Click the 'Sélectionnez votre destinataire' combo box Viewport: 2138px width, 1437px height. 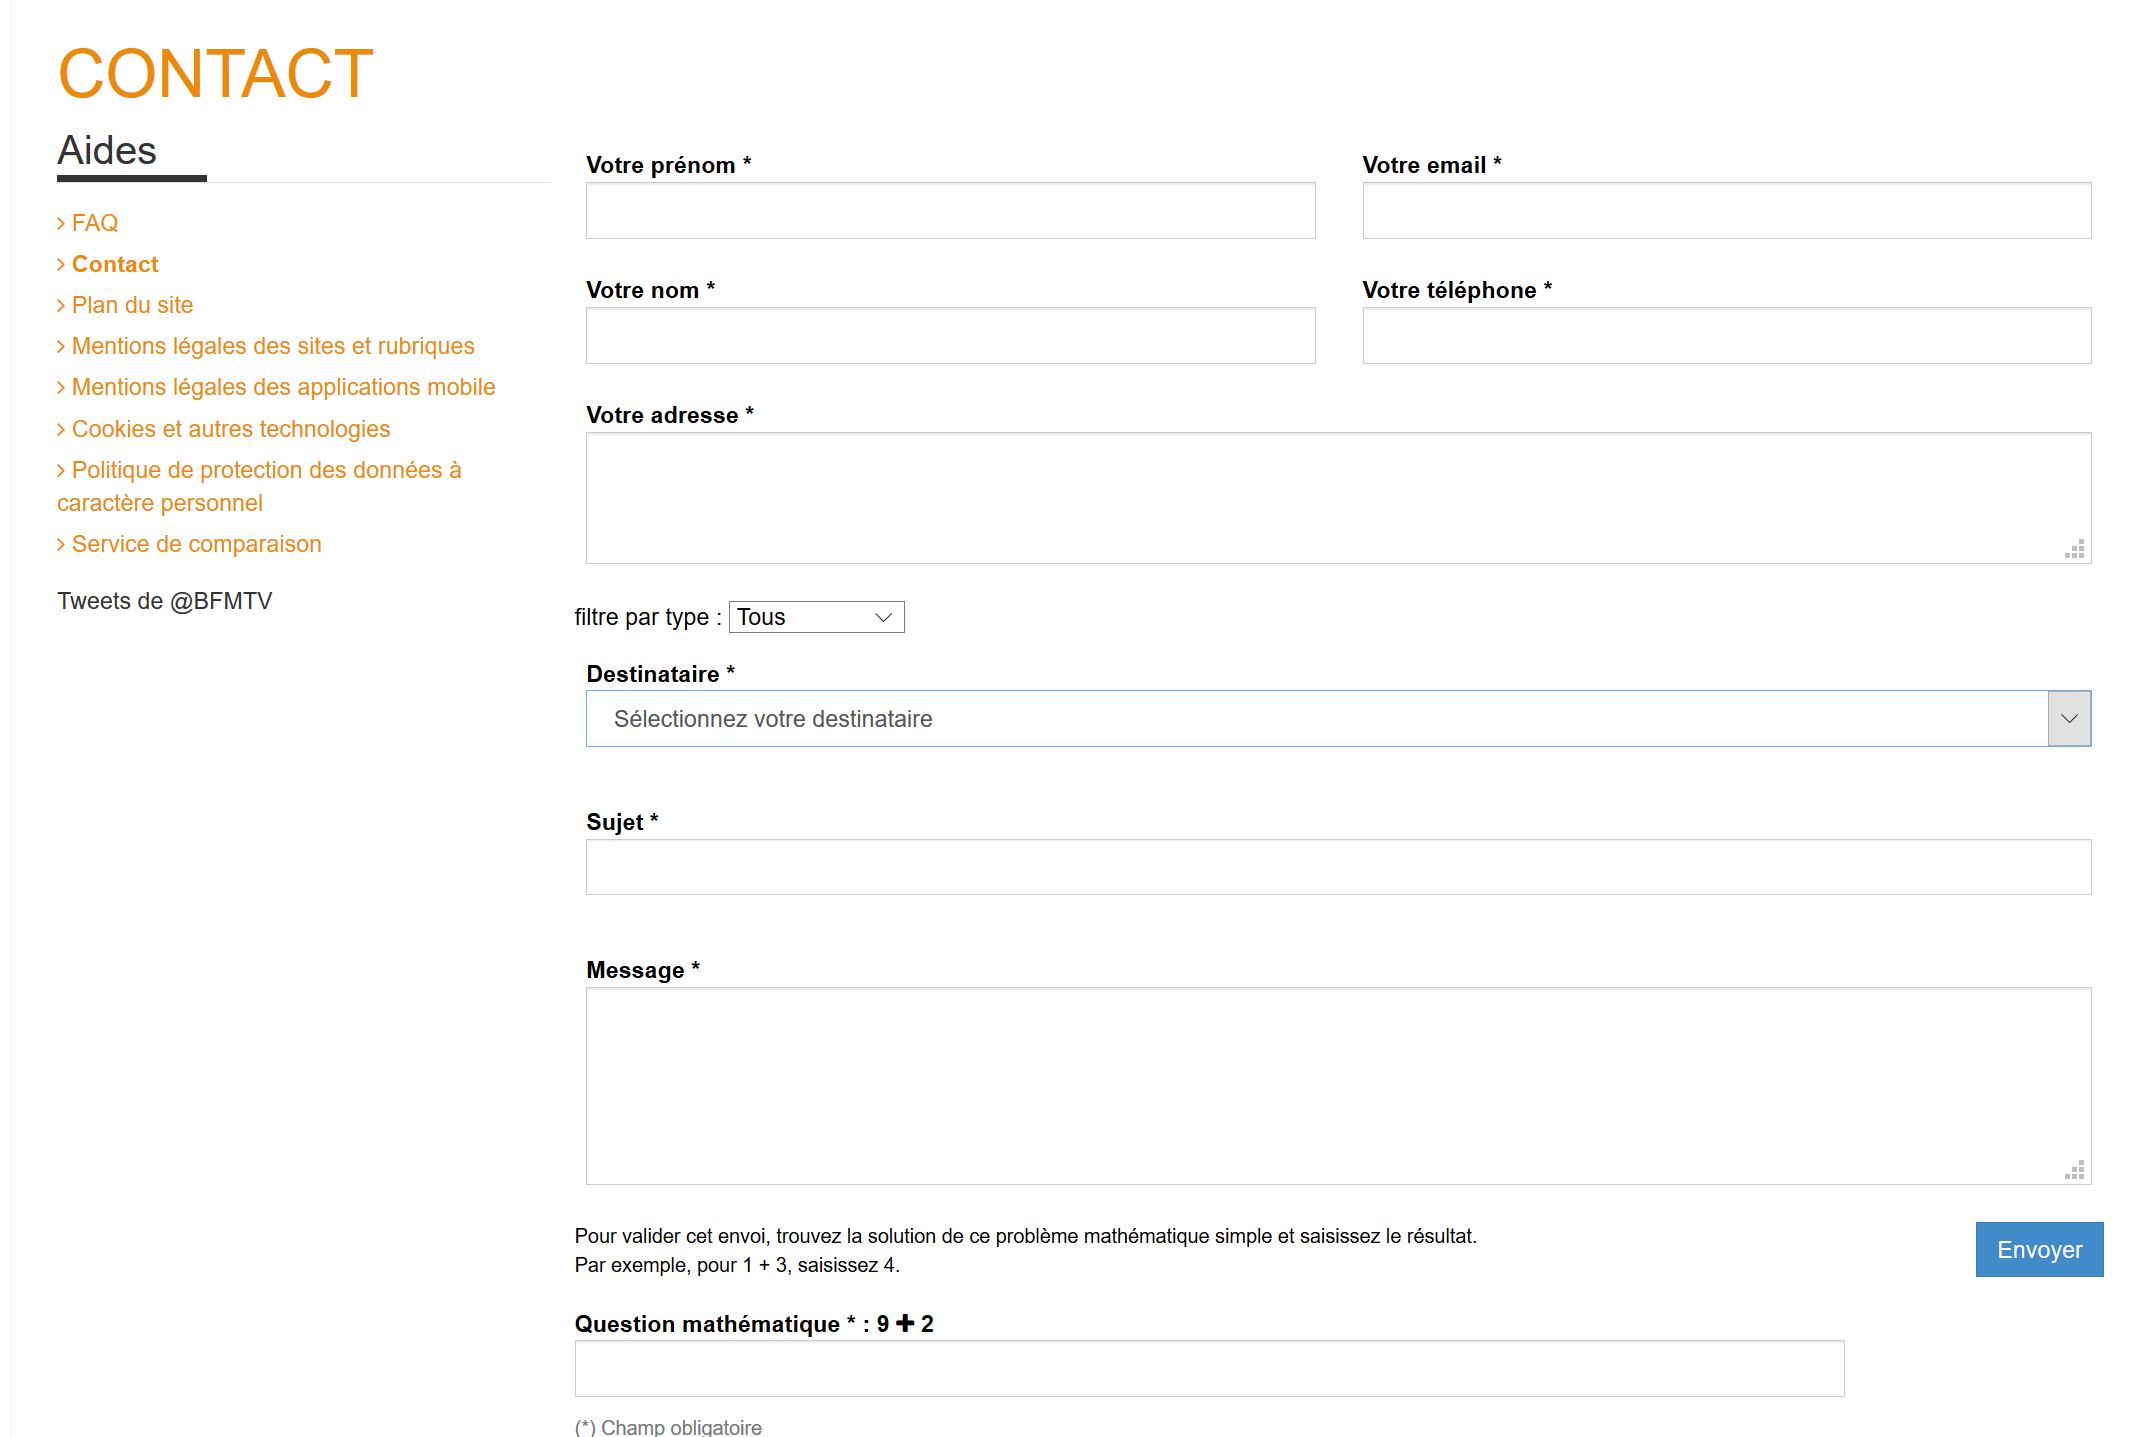(x=1315, y=719)
